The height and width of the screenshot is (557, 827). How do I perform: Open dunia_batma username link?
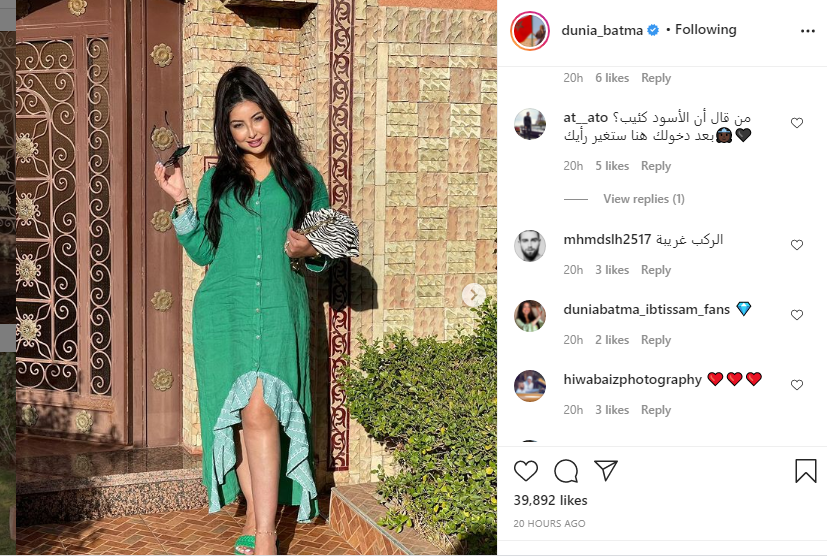602,31
